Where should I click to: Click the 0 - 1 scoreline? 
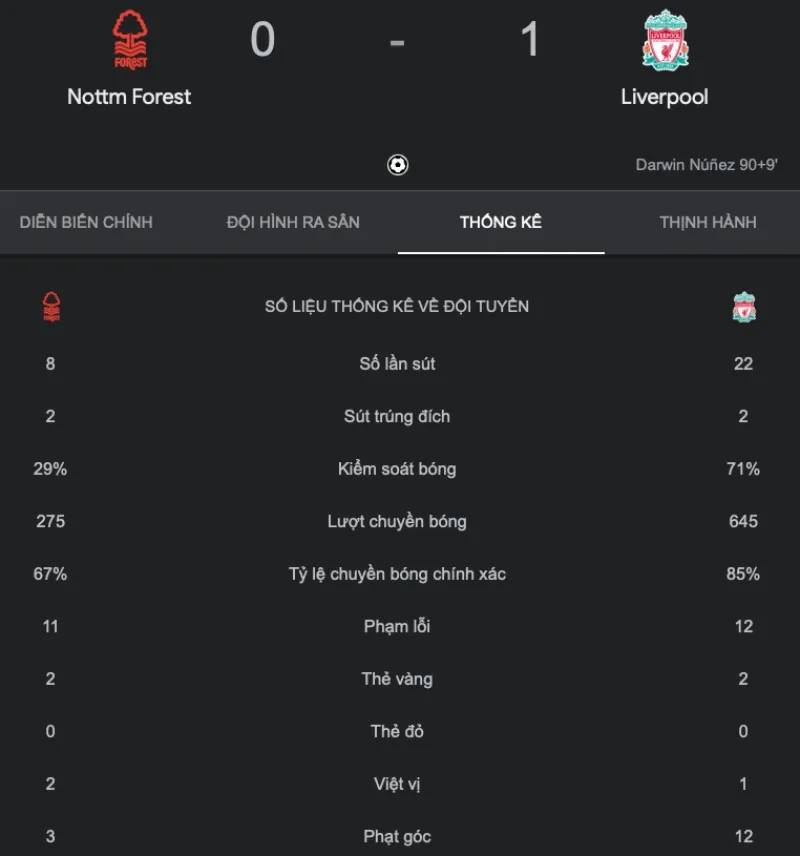click(x=397, y=42)
